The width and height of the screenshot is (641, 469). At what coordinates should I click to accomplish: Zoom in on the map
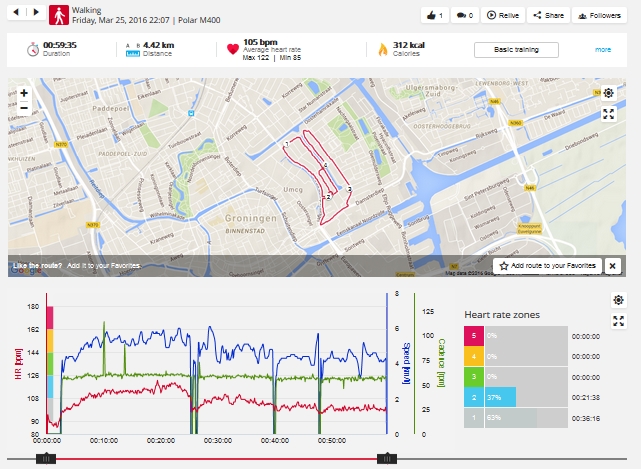[24, 92]
